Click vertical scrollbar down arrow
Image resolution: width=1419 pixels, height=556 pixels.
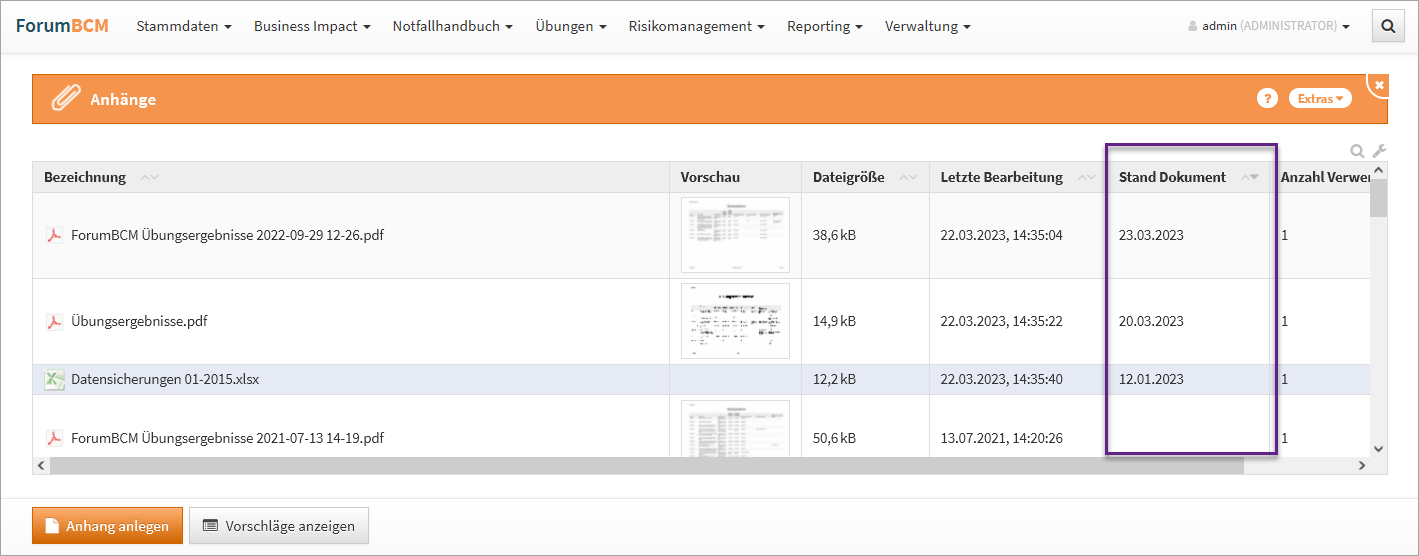click(x=1379, y=449)
